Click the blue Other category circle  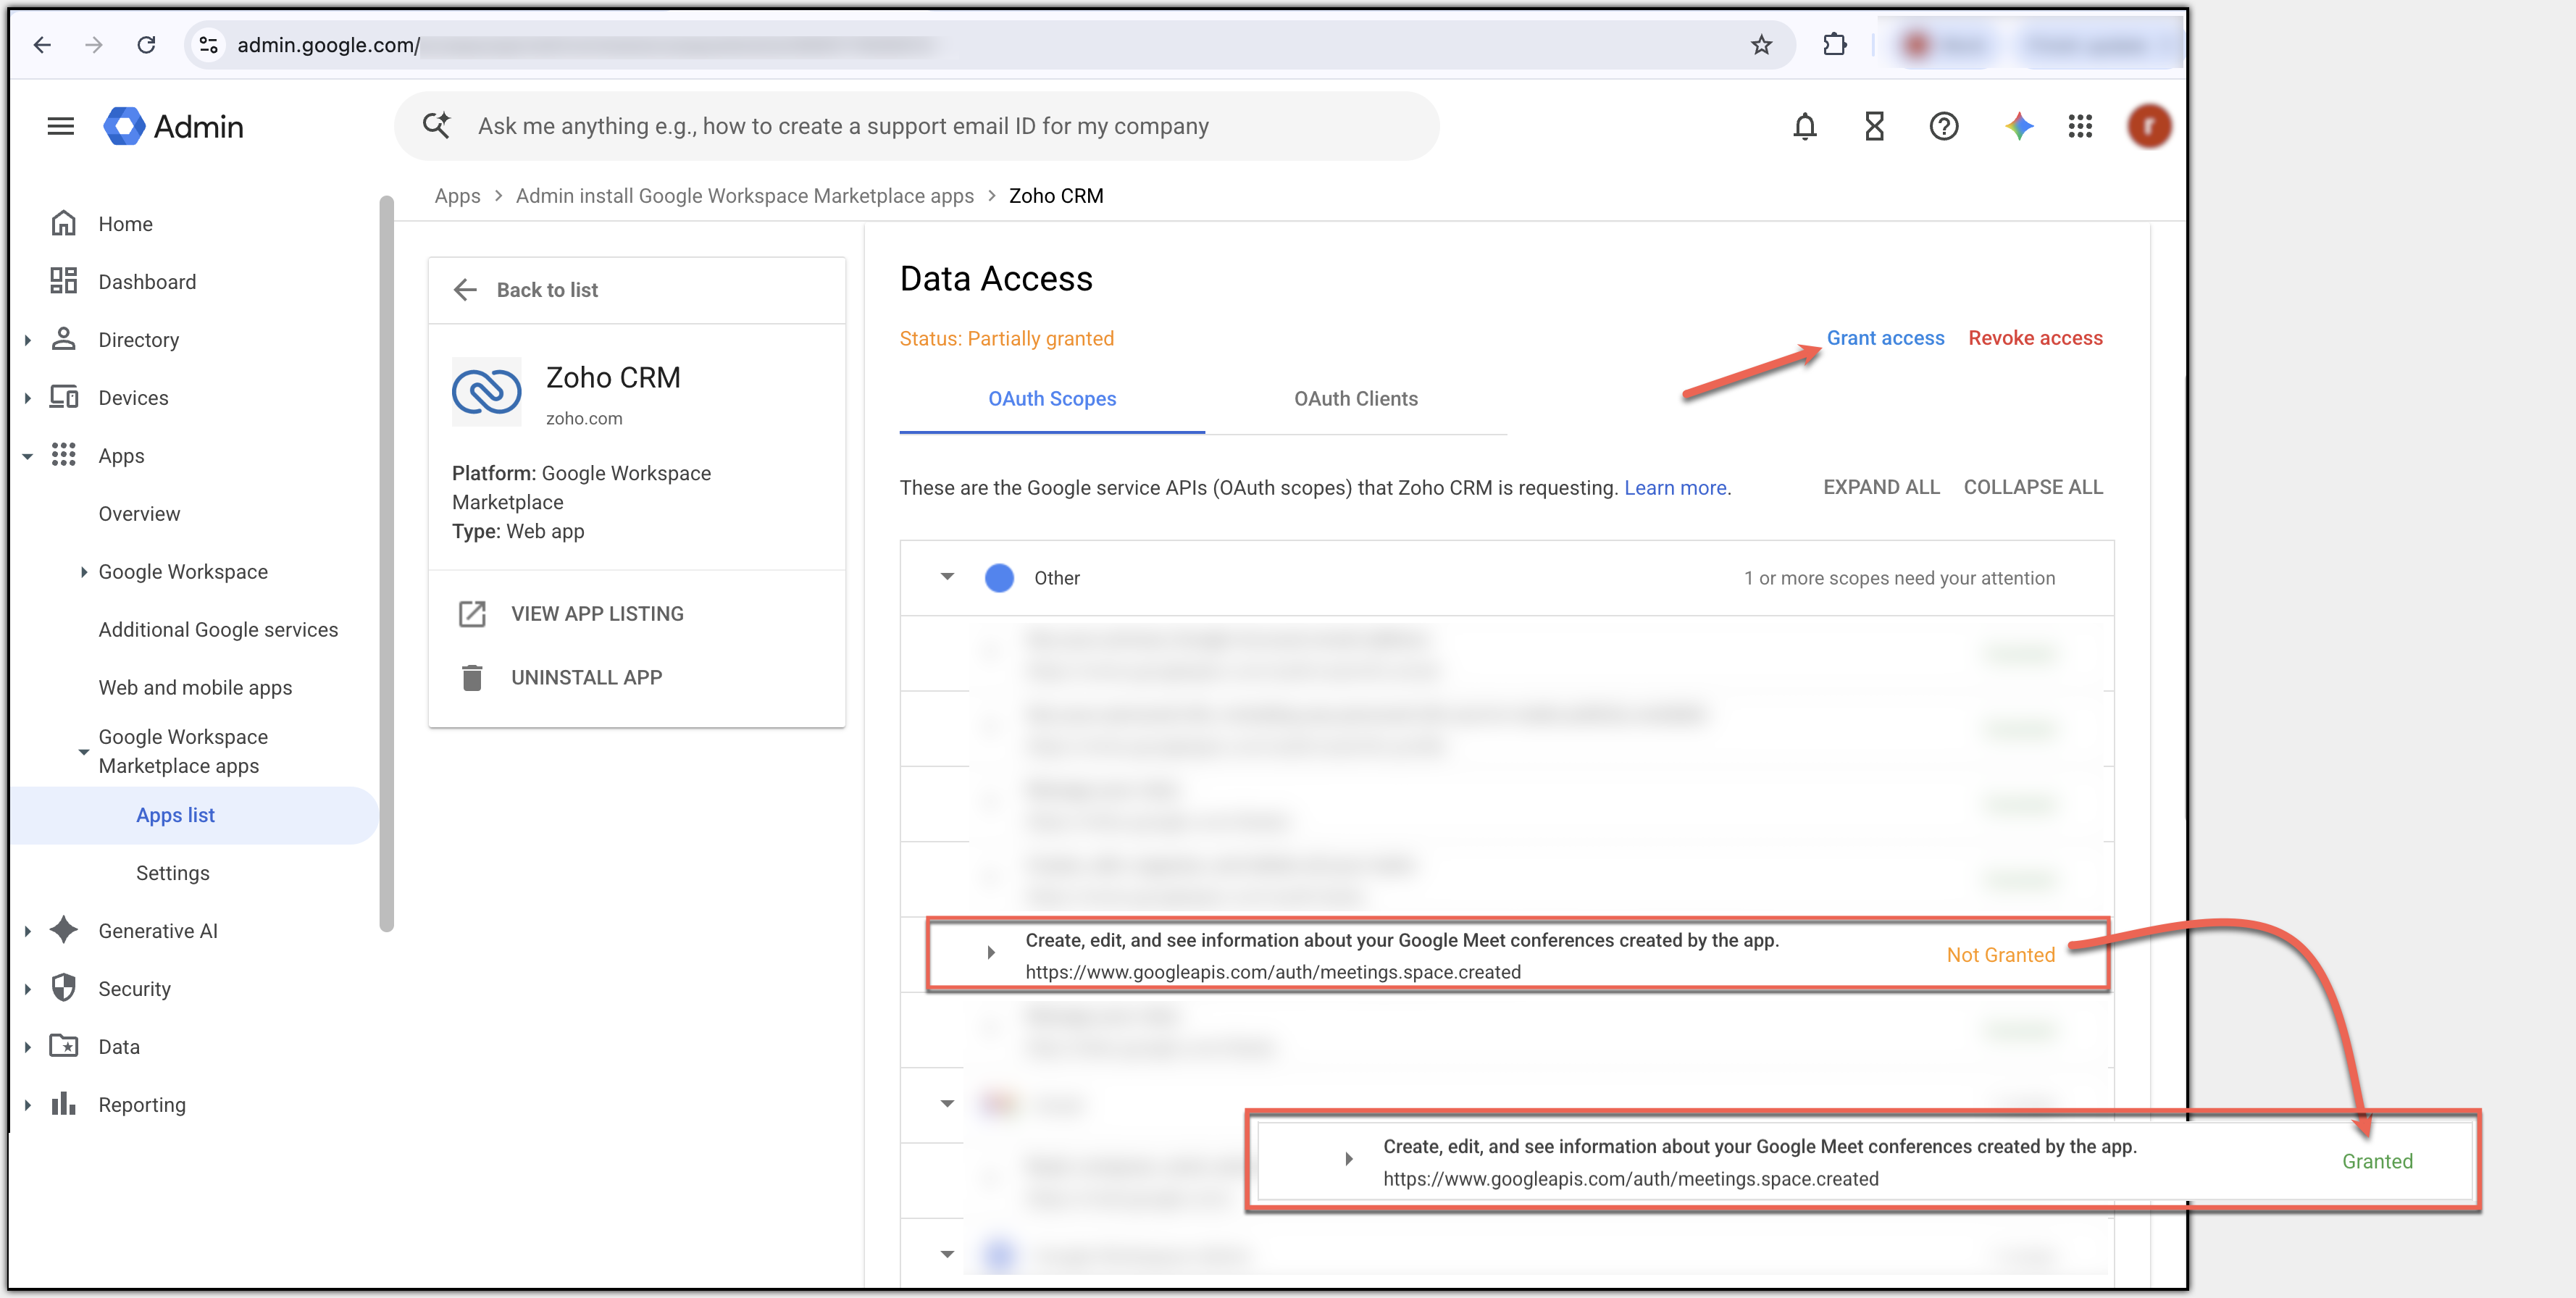[x=999, y=577]
